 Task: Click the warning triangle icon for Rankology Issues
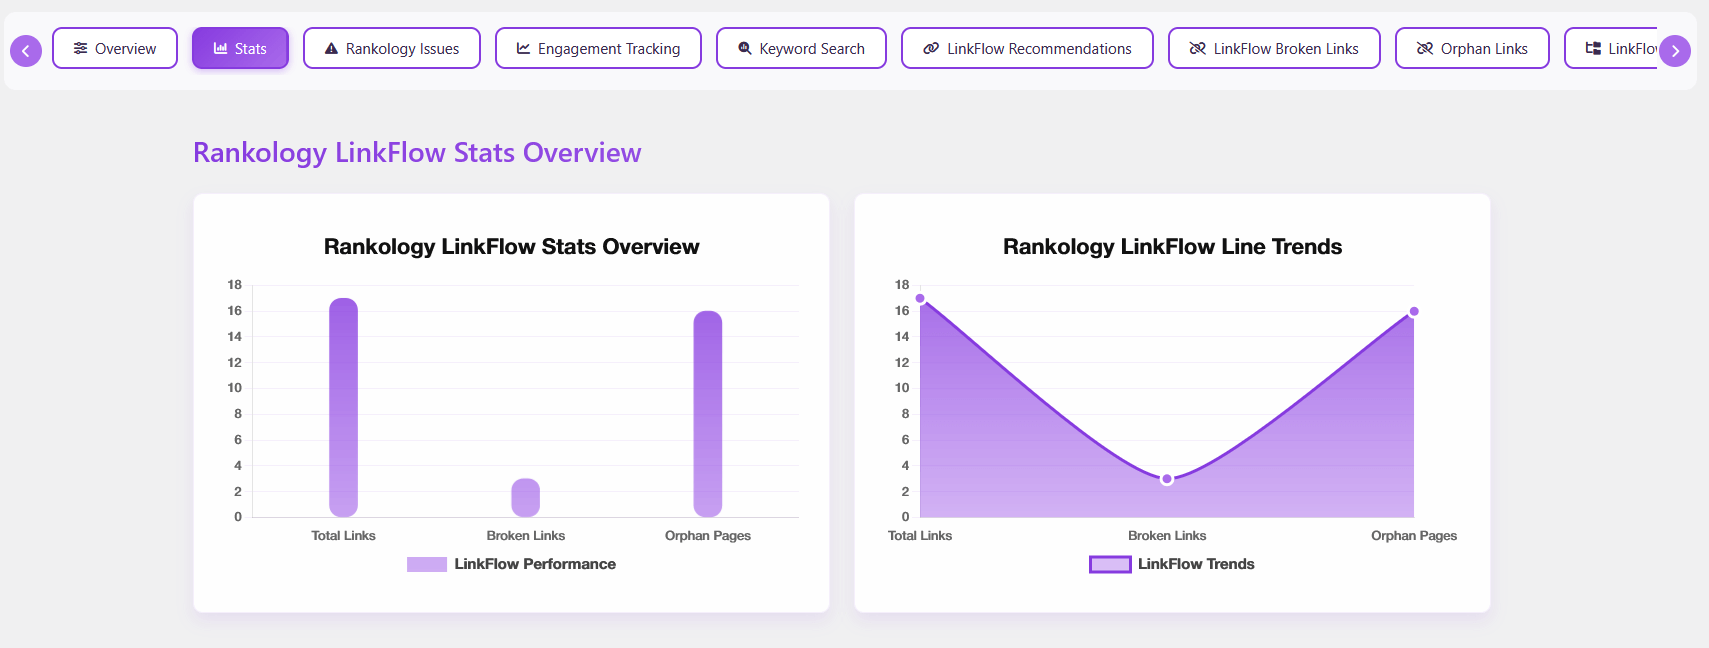point(331,48)
